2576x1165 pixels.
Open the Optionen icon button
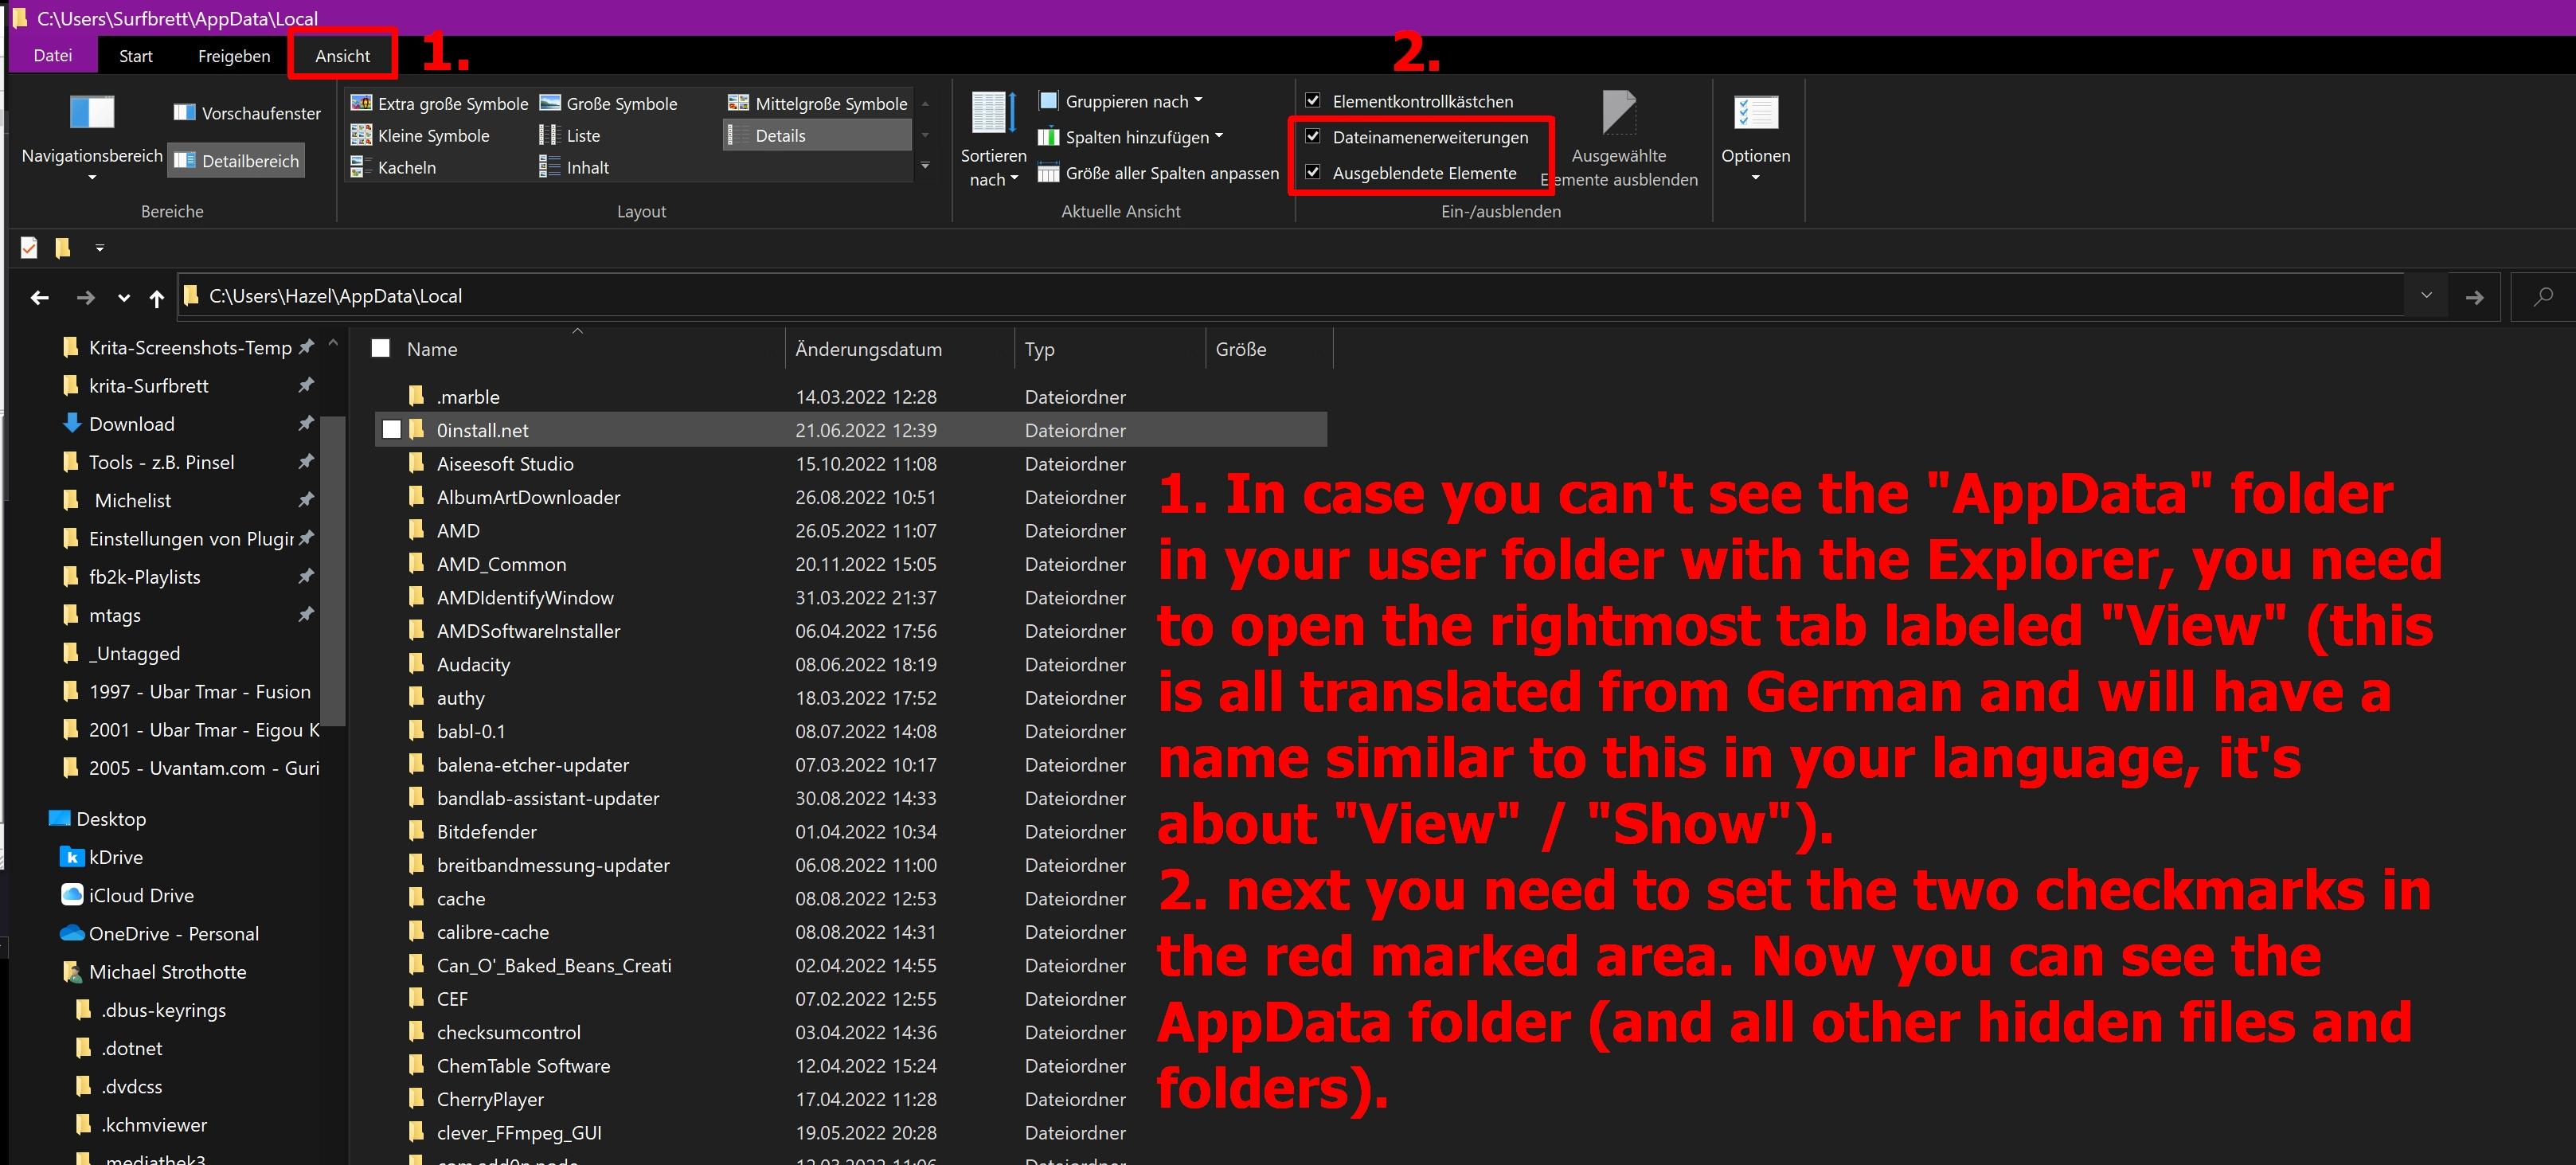click(1755, 113)
